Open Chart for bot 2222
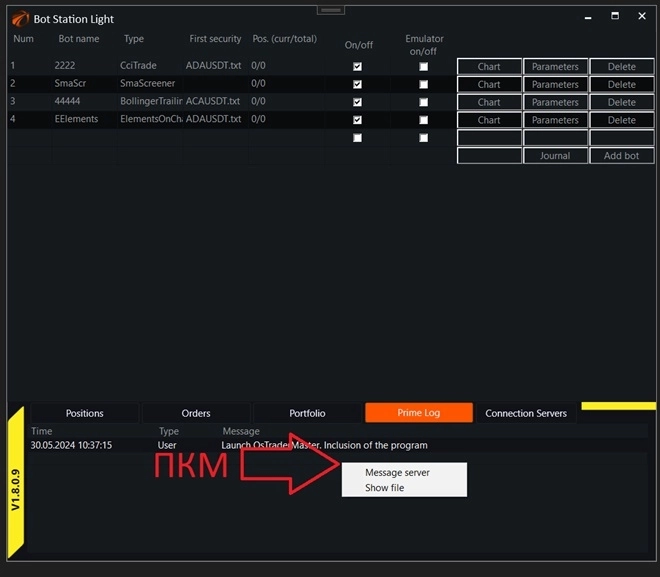 point(489,66)
